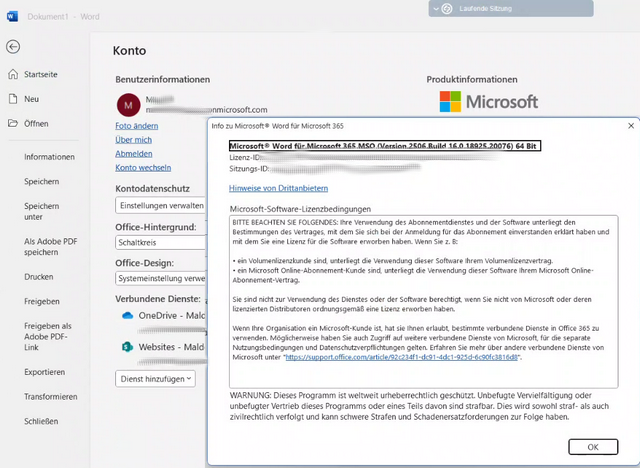
Task: Click the Volumenlizenzkunde bullet line
Action: [x=393, y=260]
